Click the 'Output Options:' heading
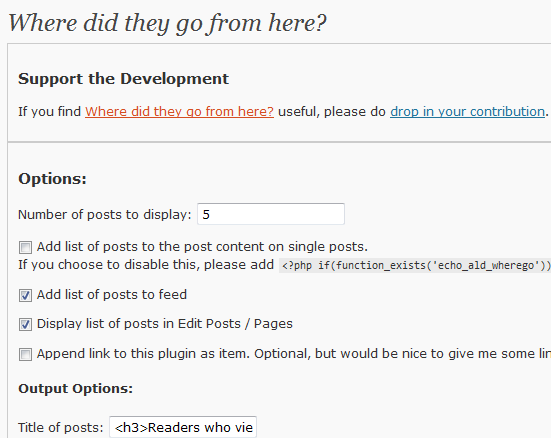 pyautogui.click(x=76, y=388)
